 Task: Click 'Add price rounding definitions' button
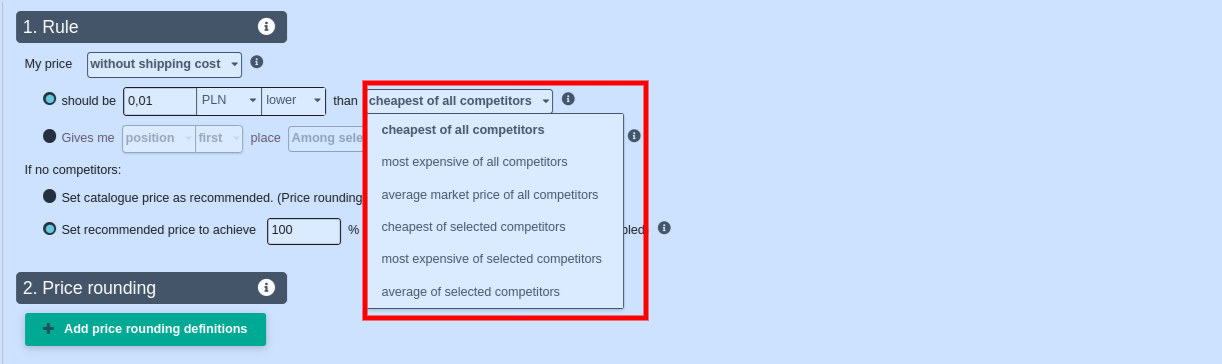[x=145, y=329]
